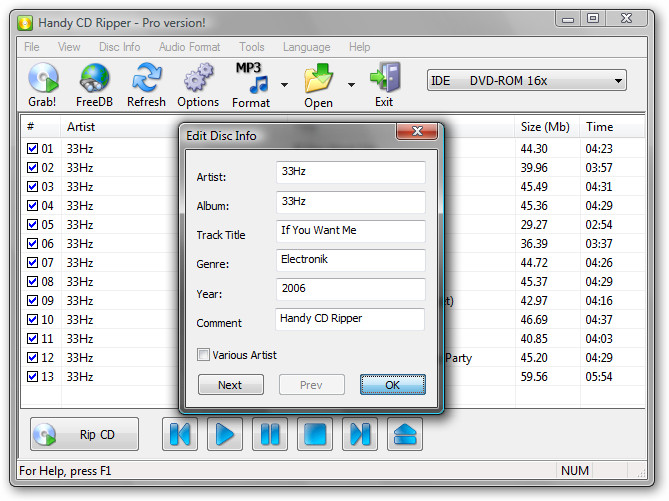669x501 pixels.
Task: Open the Language menu
Action: 306,47
